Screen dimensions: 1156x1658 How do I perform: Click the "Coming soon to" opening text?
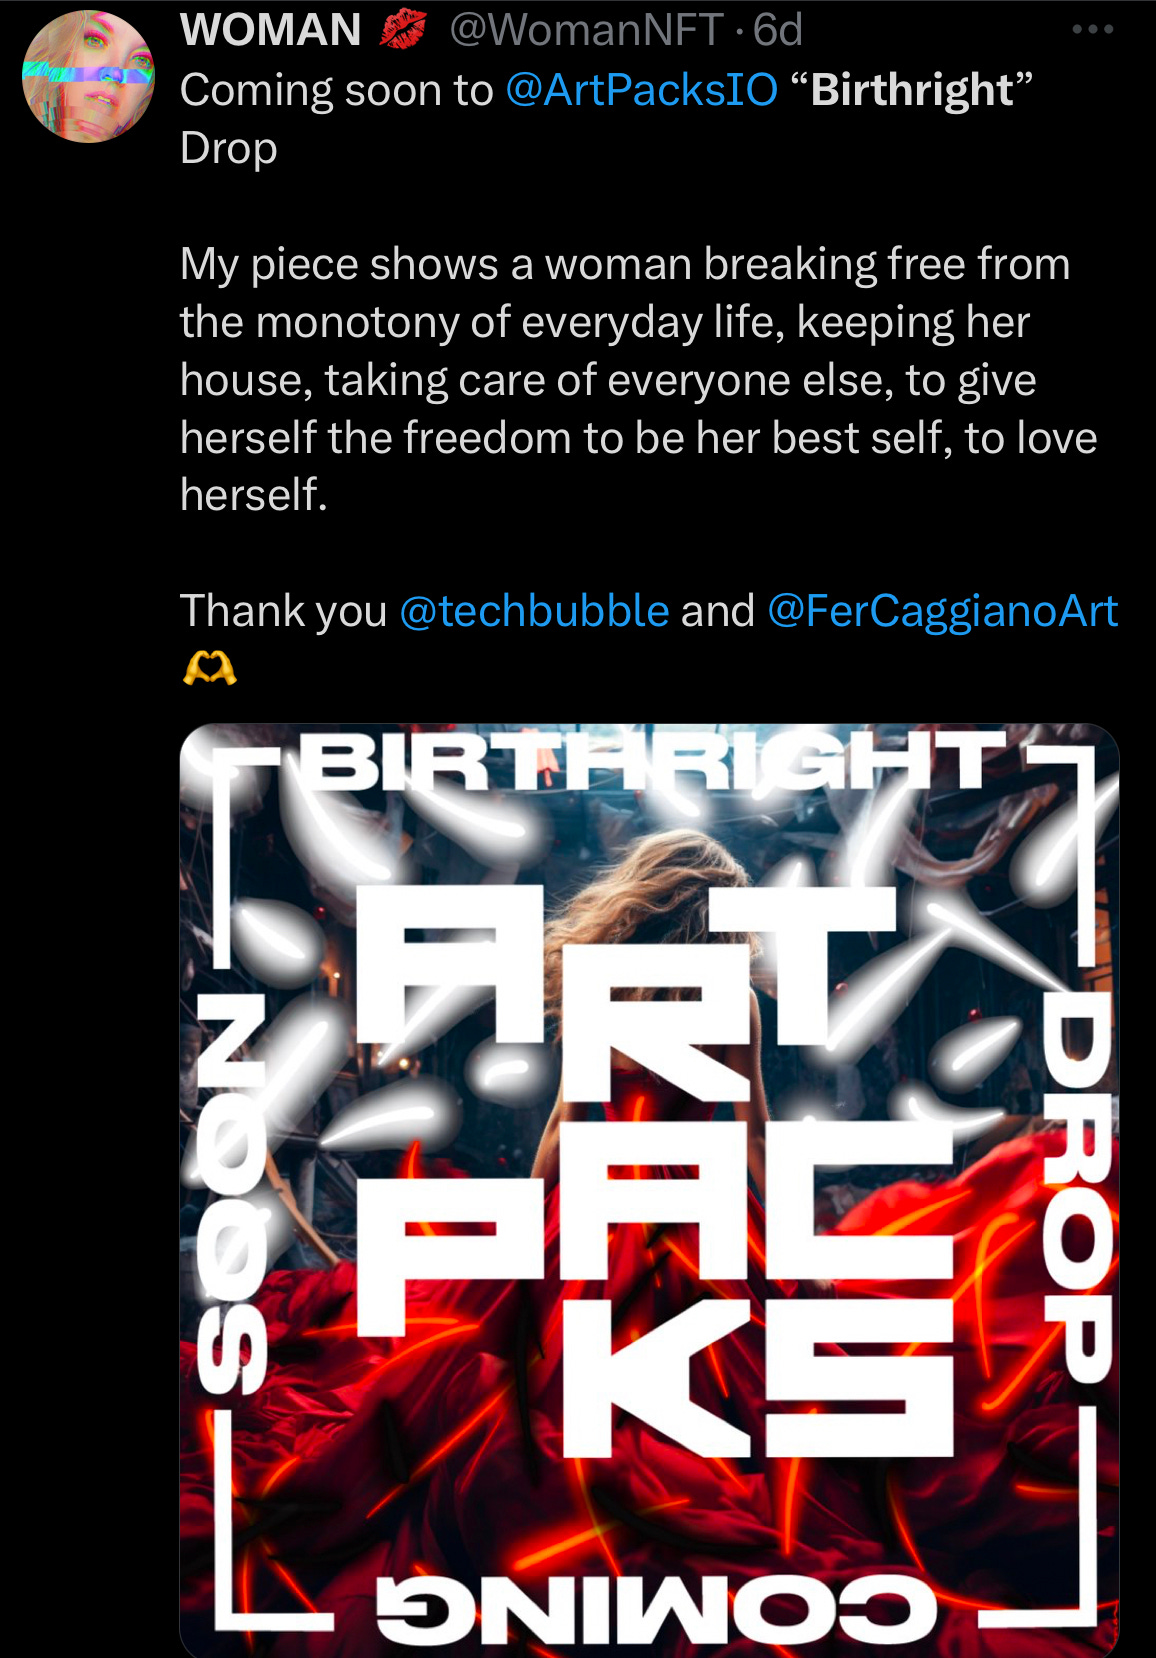pyautogui.click(x=336, y=90)
